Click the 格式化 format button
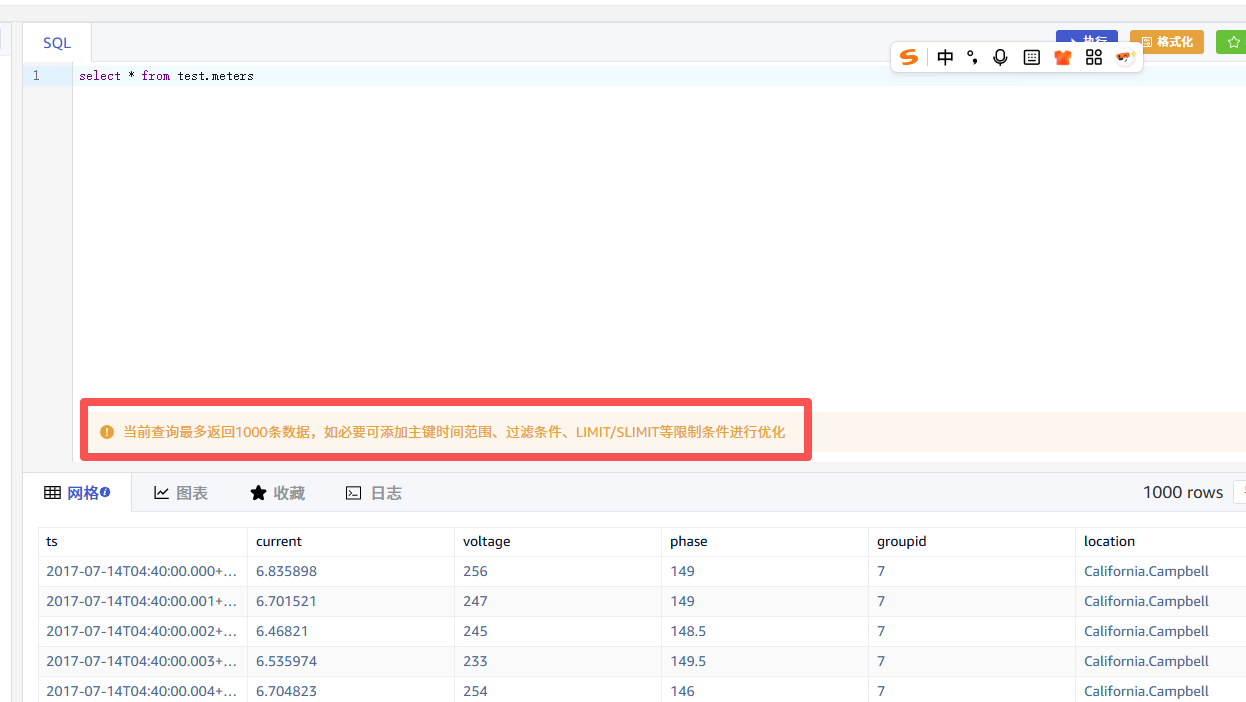Viewport: 1246px width, 702px height. coord(1166,42)
